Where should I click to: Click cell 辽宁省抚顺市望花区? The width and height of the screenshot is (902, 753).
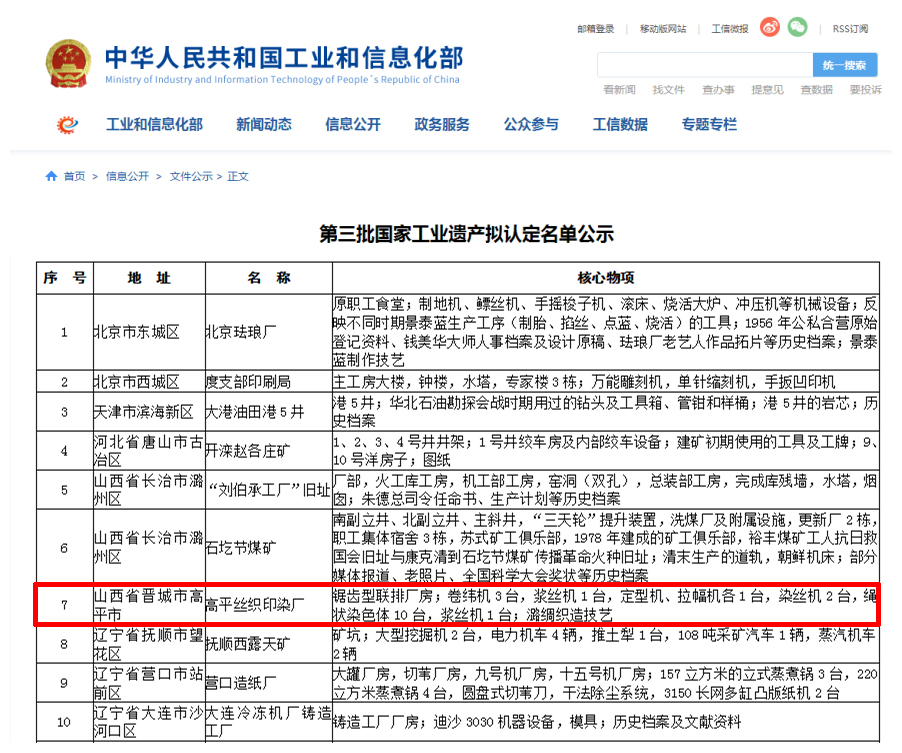tap(149, 644)
